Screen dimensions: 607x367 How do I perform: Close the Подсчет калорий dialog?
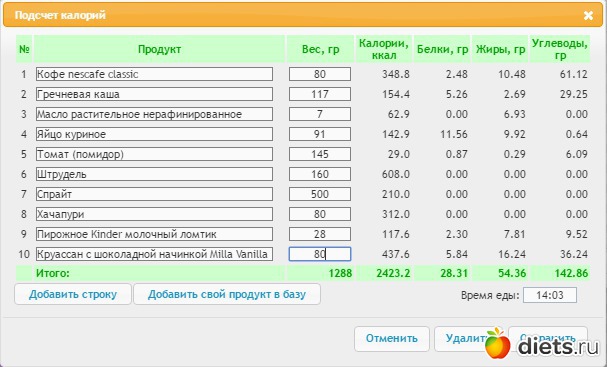tap(588, 15)
